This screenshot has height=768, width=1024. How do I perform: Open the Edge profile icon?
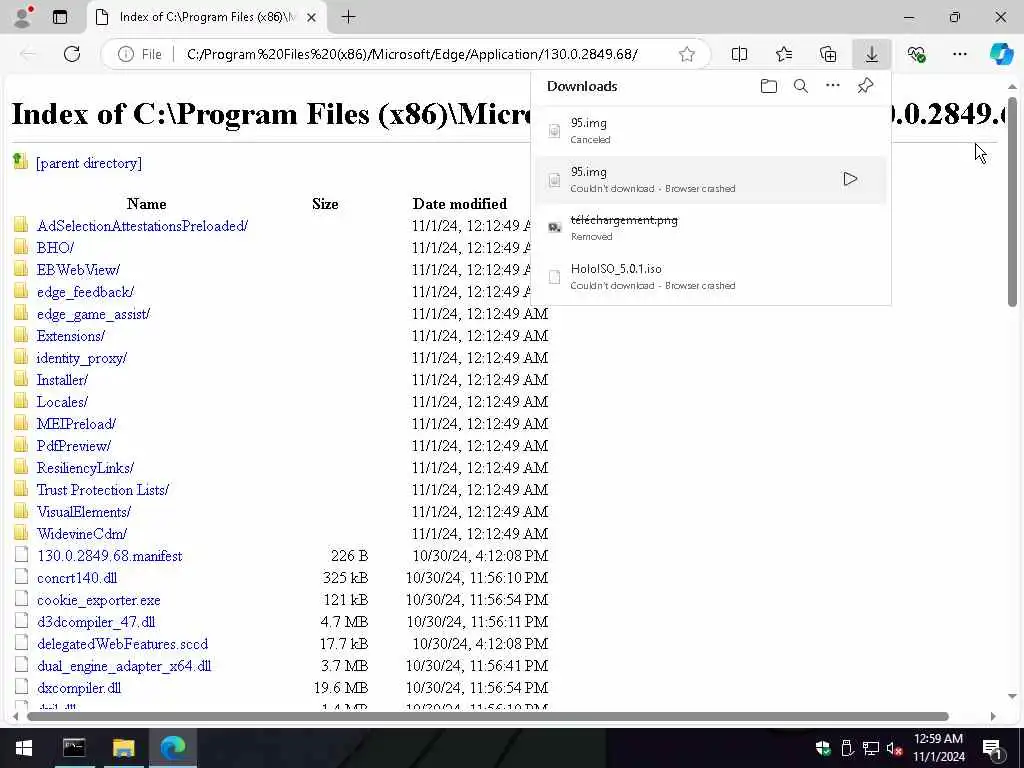(24, 17)
